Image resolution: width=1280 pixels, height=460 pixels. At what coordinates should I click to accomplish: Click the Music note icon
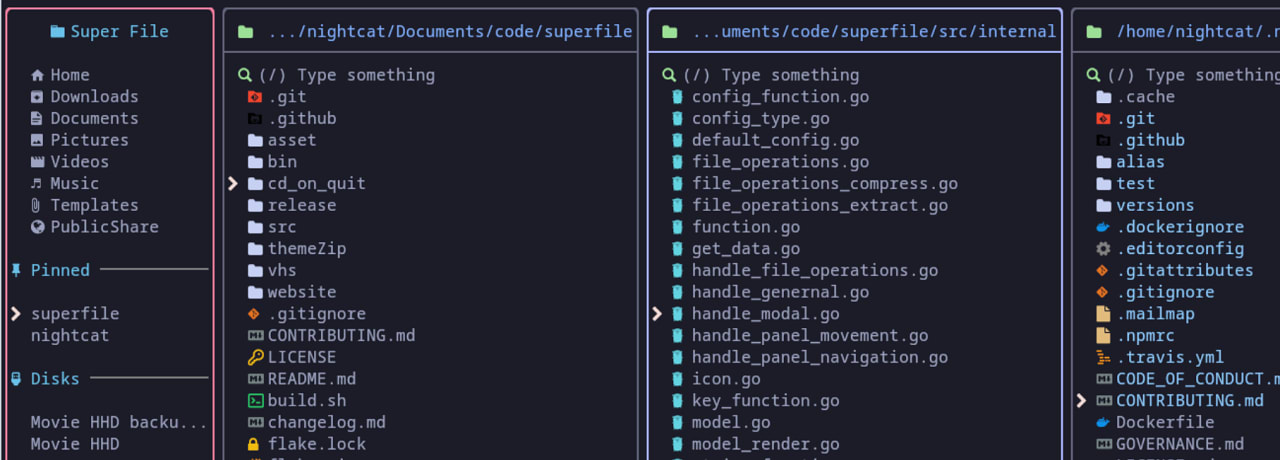37,184
